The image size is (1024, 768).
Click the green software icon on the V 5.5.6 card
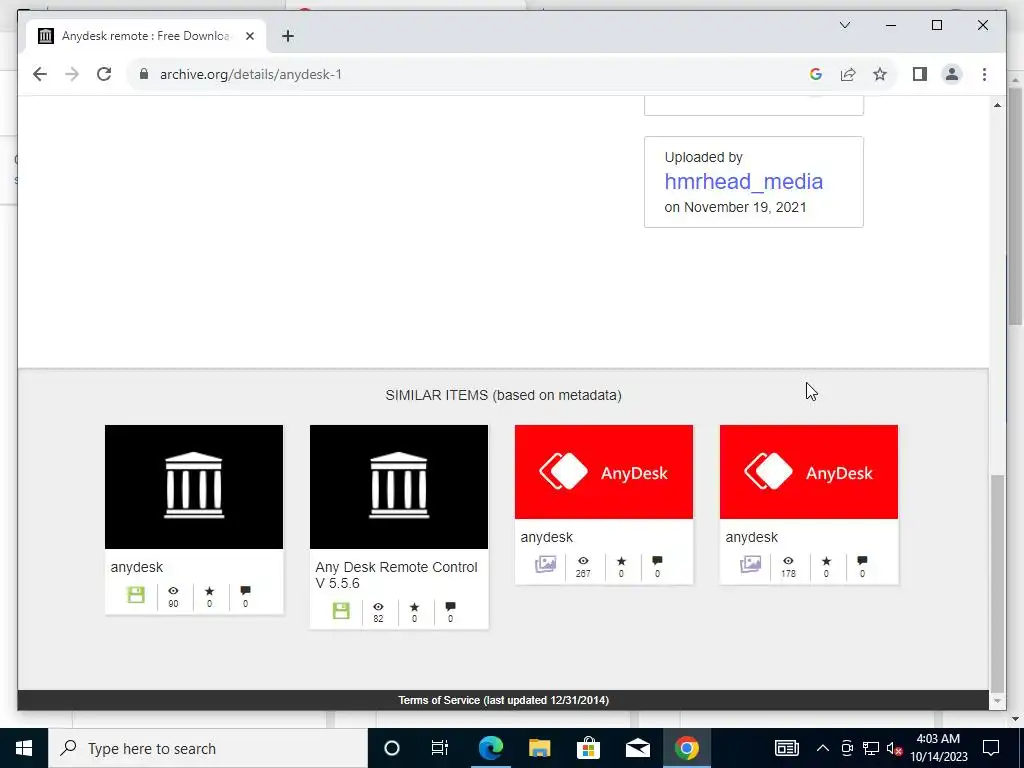tap(341, 611)
